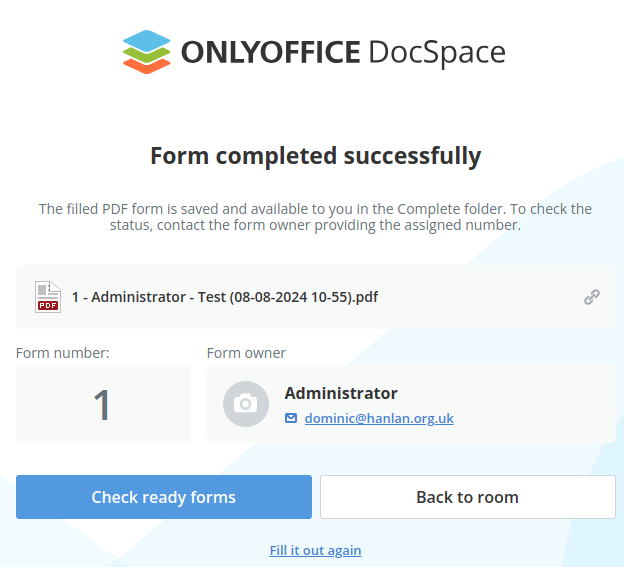The width and height of the screenshot is (624, 567).
Task: Open the 1 - Administrator - Test pdf file
Action: [x=225, y=297]
